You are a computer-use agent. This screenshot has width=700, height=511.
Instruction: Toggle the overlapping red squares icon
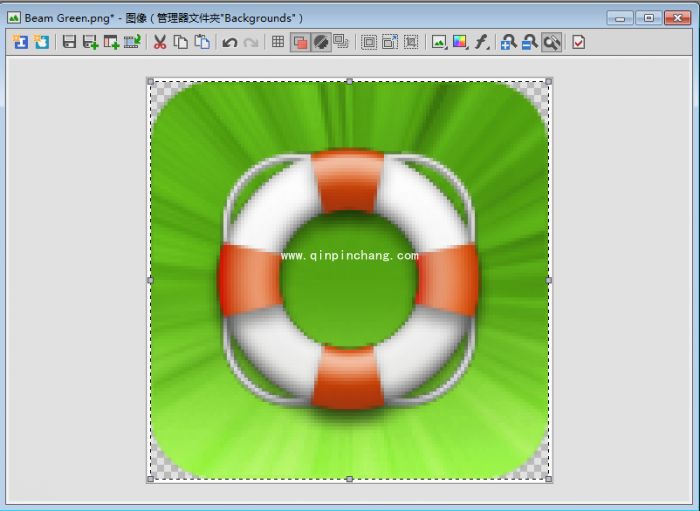tap(300, 42)
